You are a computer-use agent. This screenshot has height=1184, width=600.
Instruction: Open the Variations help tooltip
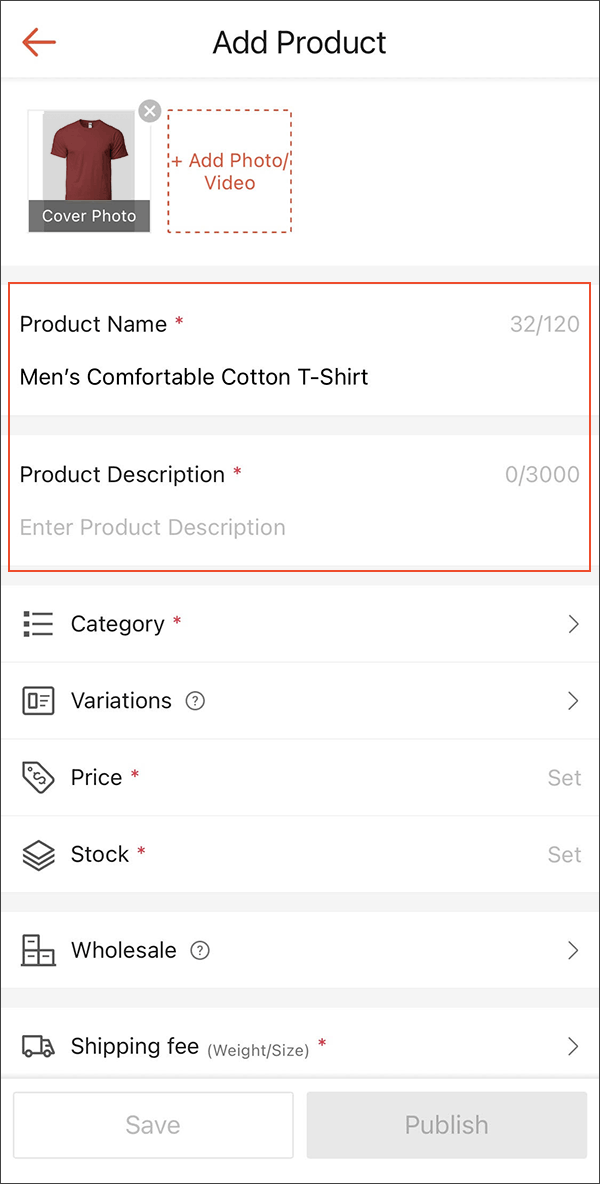(x=196, y=700)
